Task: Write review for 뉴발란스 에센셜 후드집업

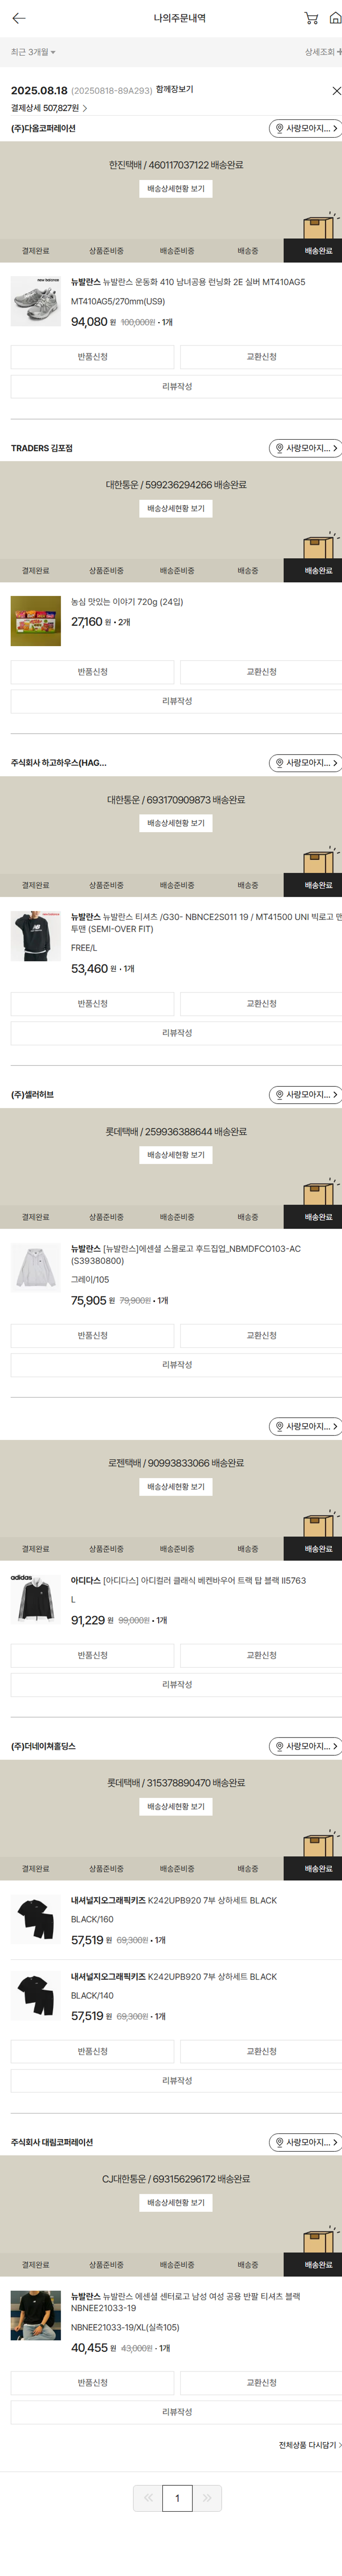Action: coord(176,1364)
